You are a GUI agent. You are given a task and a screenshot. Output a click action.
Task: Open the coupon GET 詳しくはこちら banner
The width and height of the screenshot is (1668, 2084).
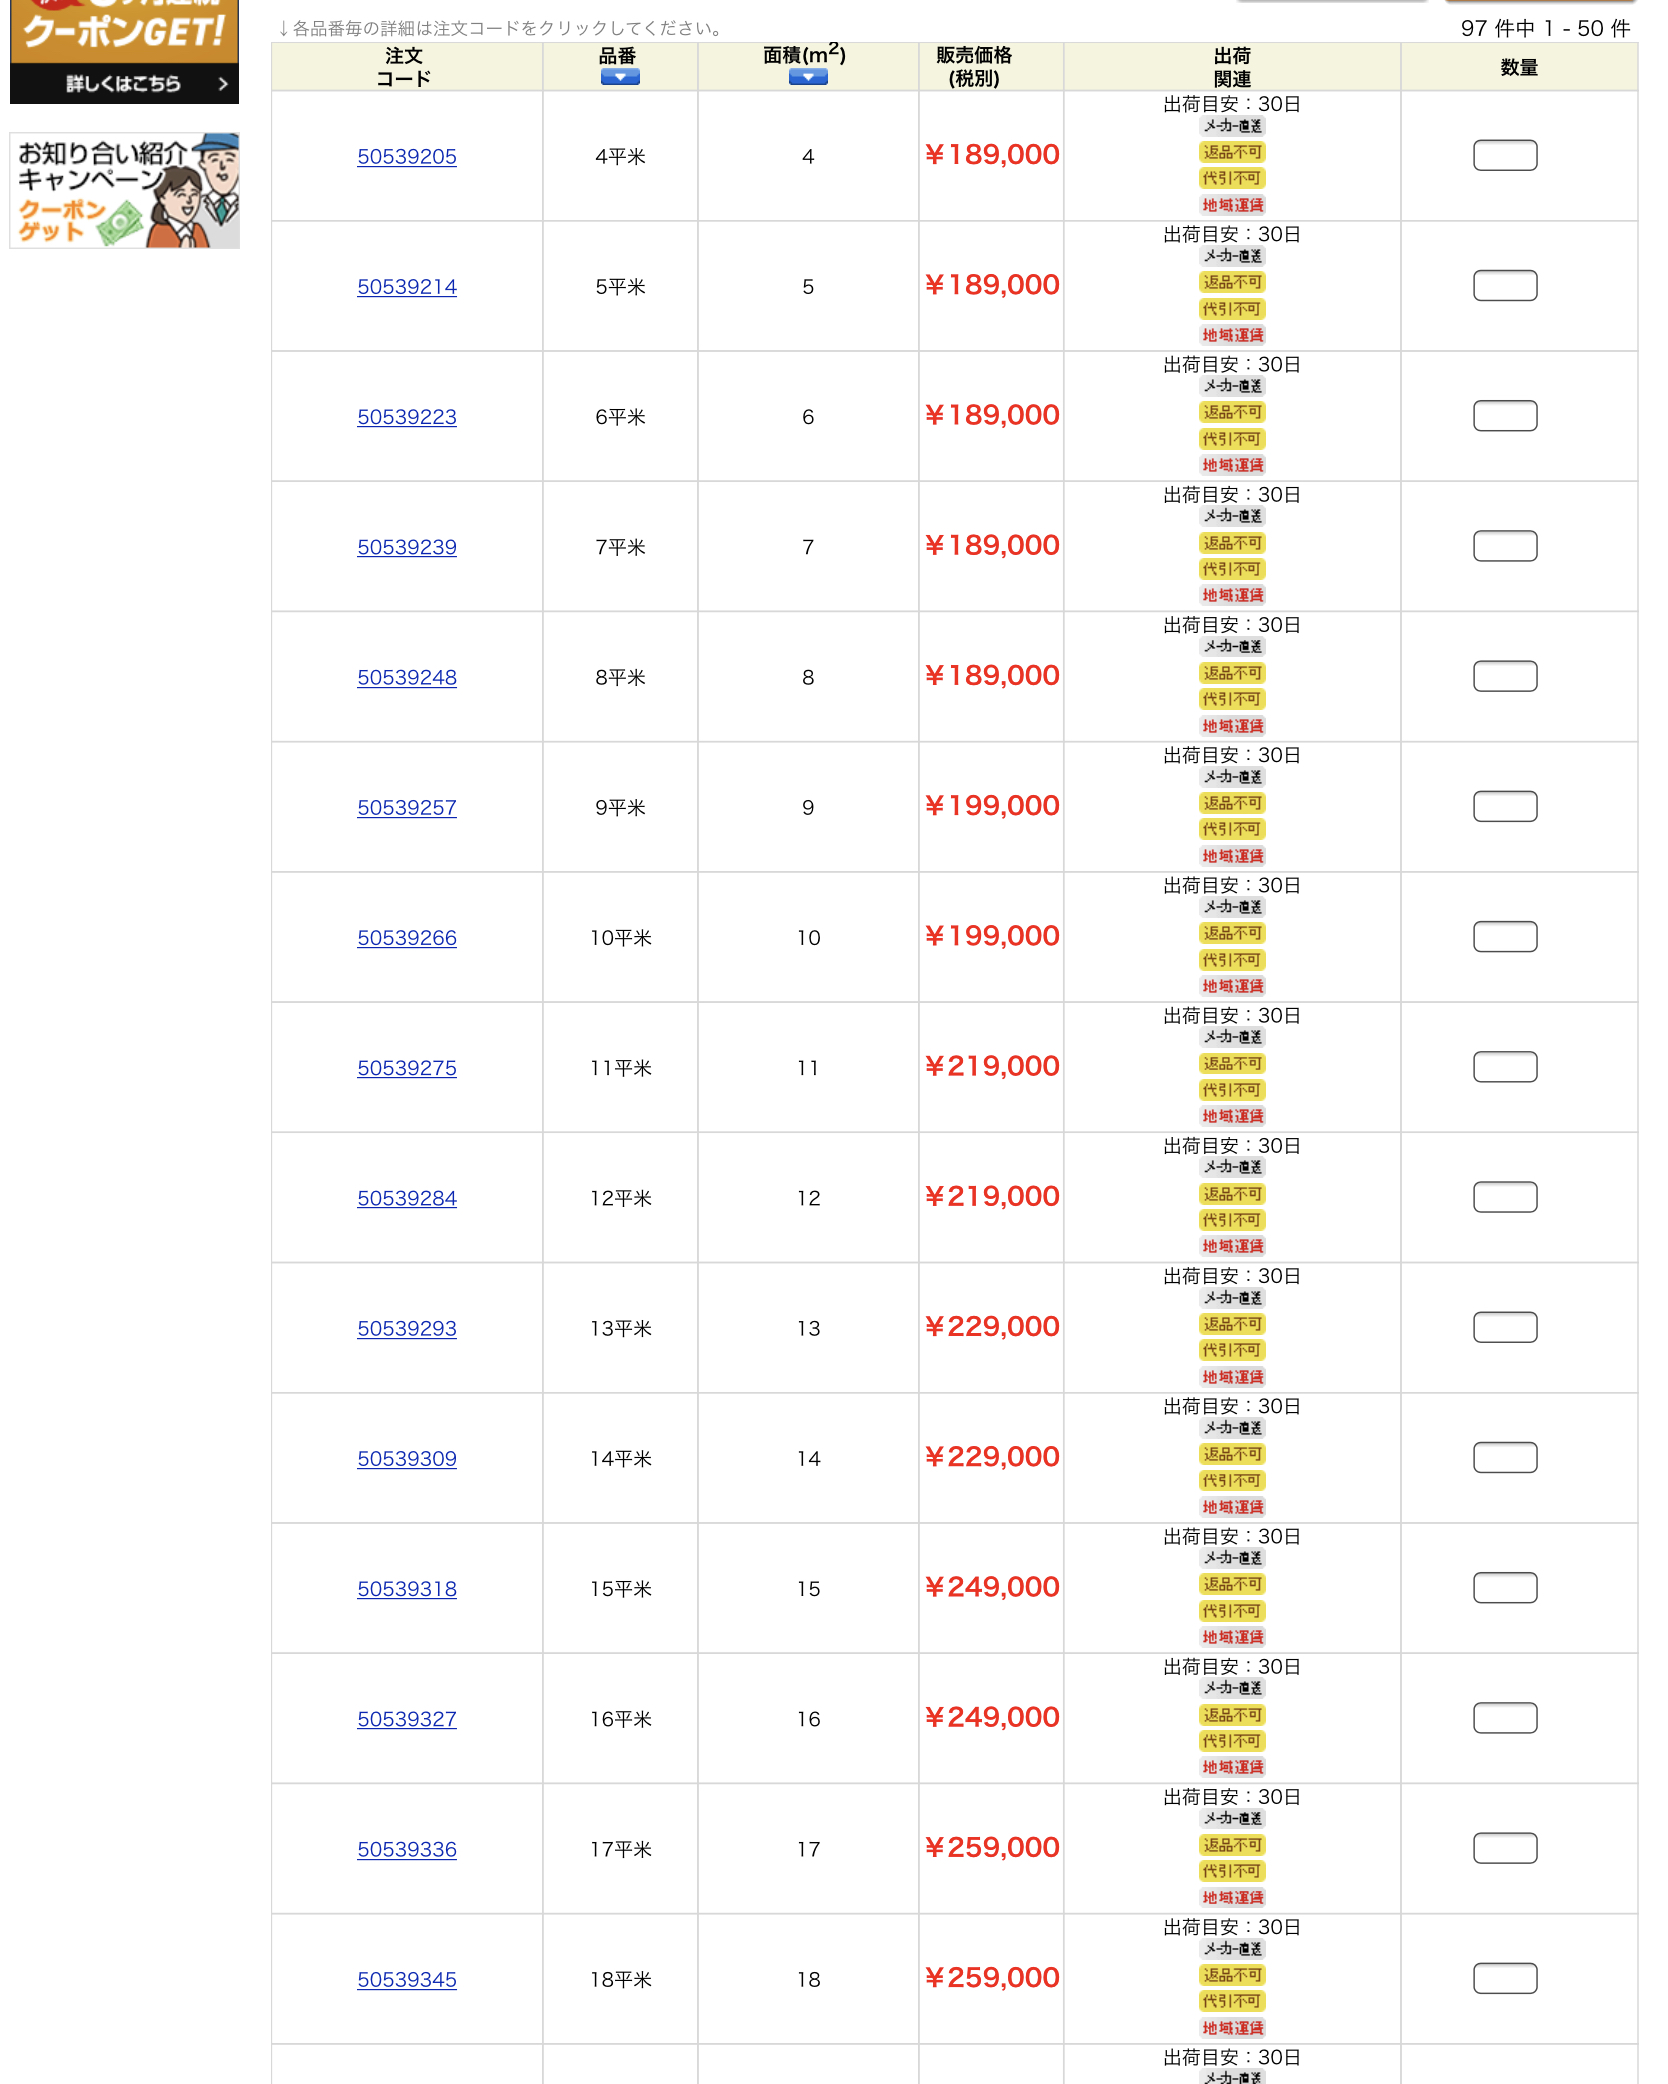[124, 51]
